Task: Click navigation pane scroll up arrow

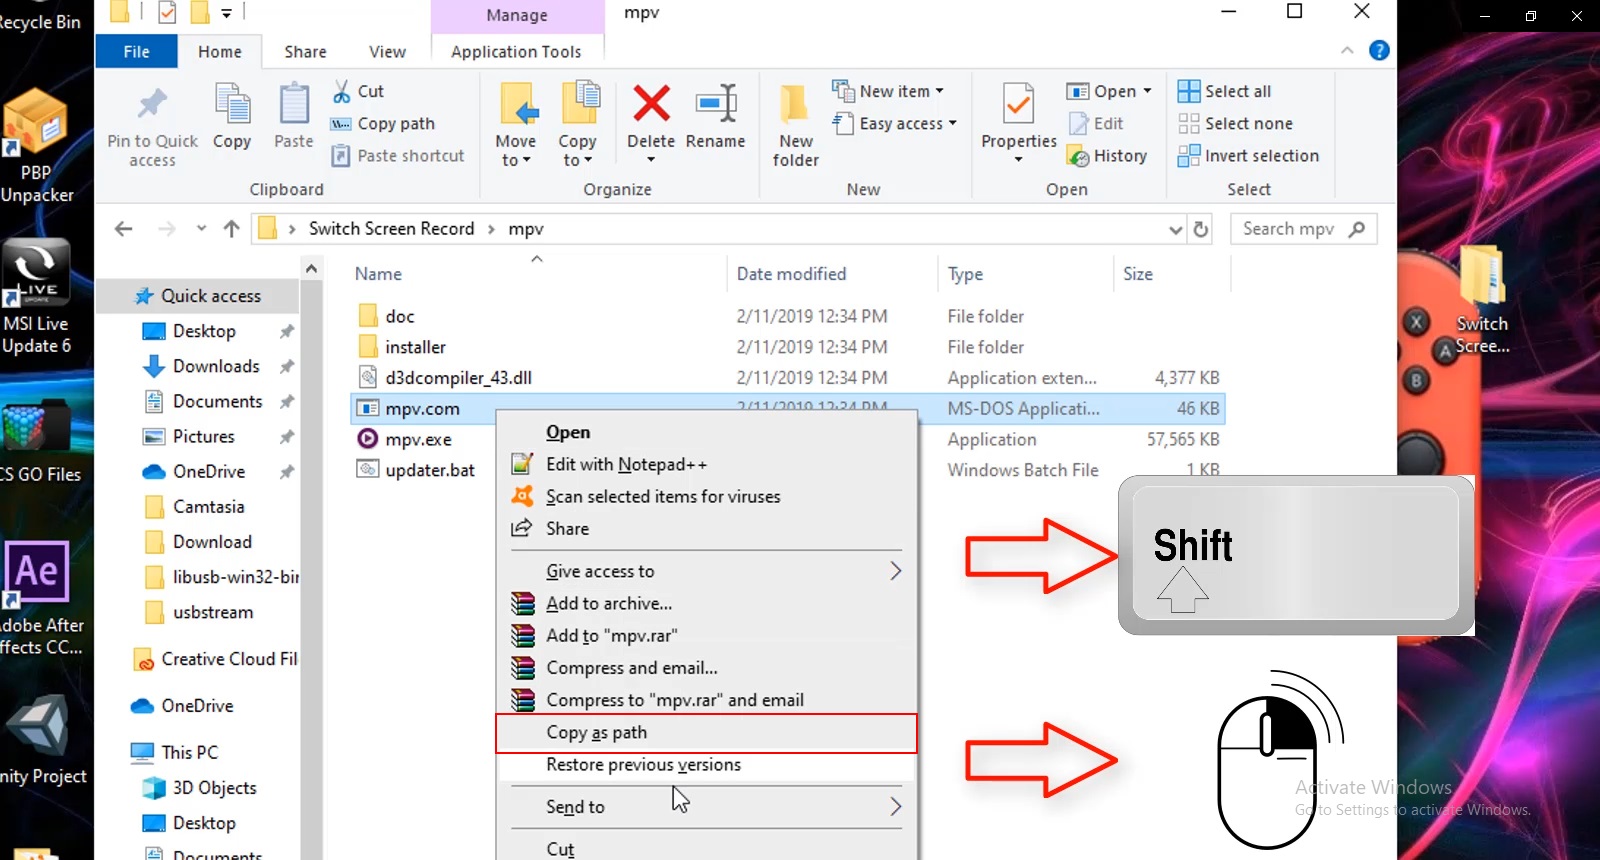Action: (312, 269)
